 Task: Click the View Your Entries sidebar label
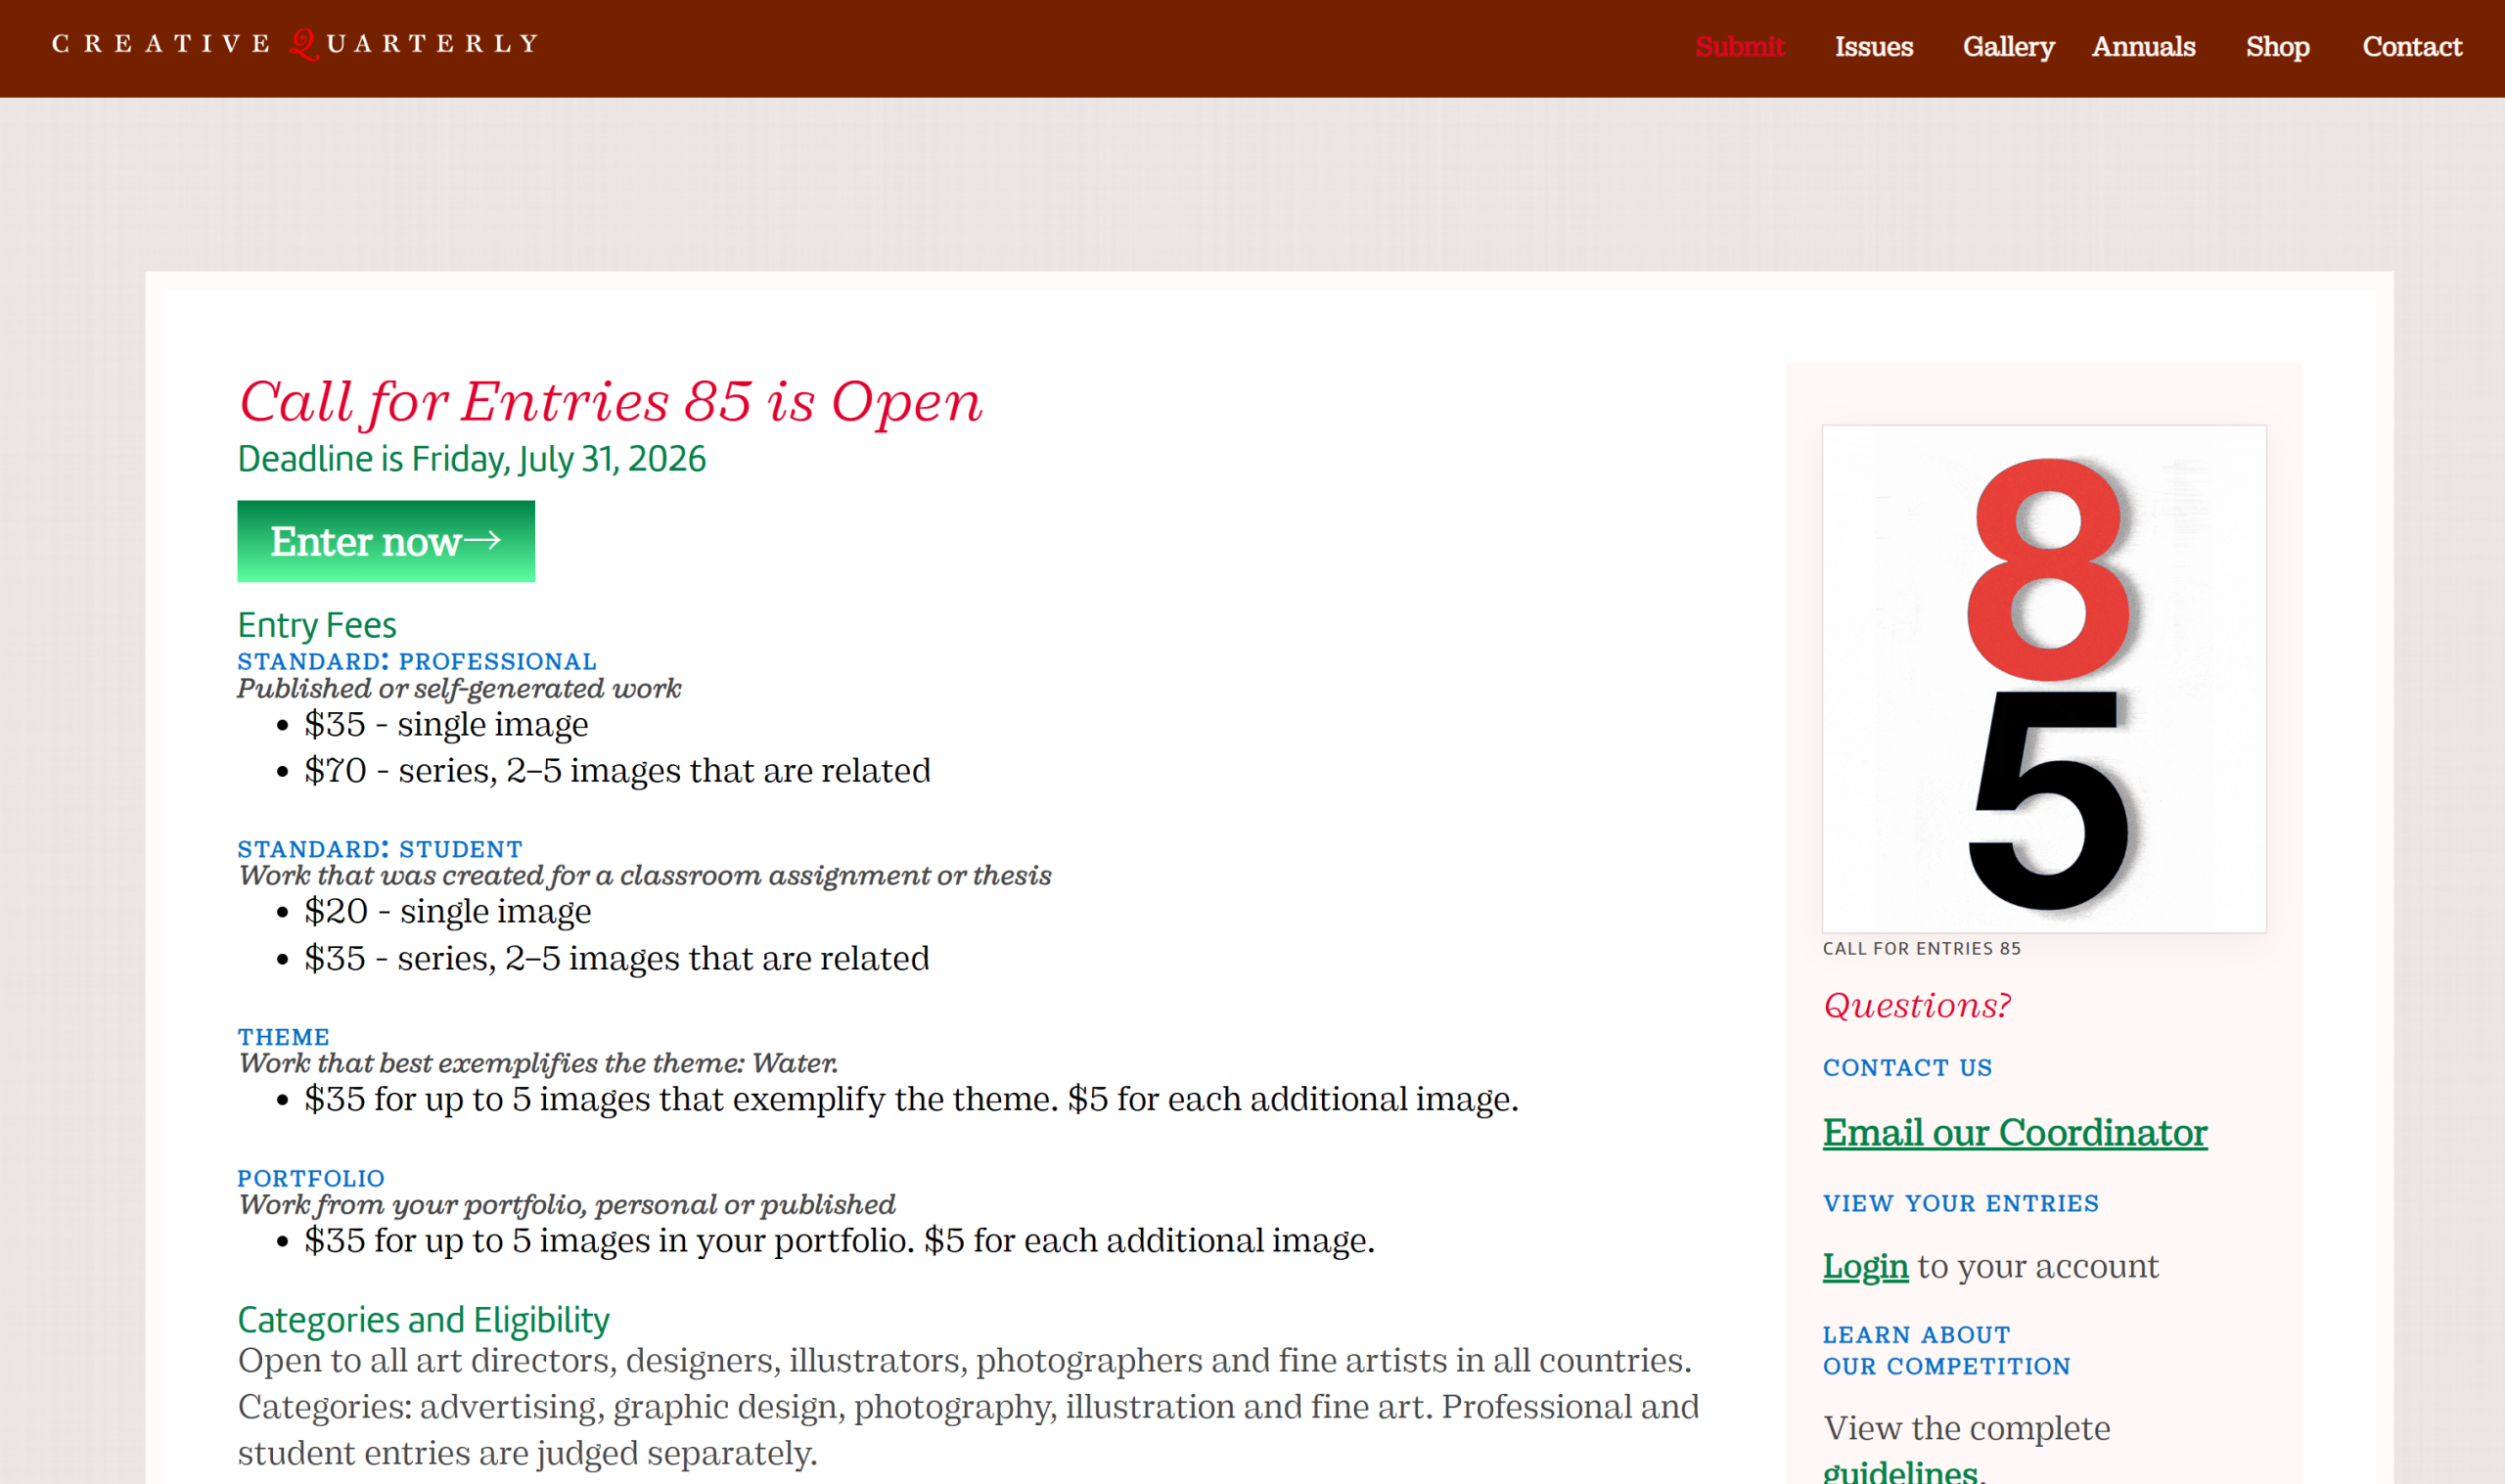coord(1960,1203)
